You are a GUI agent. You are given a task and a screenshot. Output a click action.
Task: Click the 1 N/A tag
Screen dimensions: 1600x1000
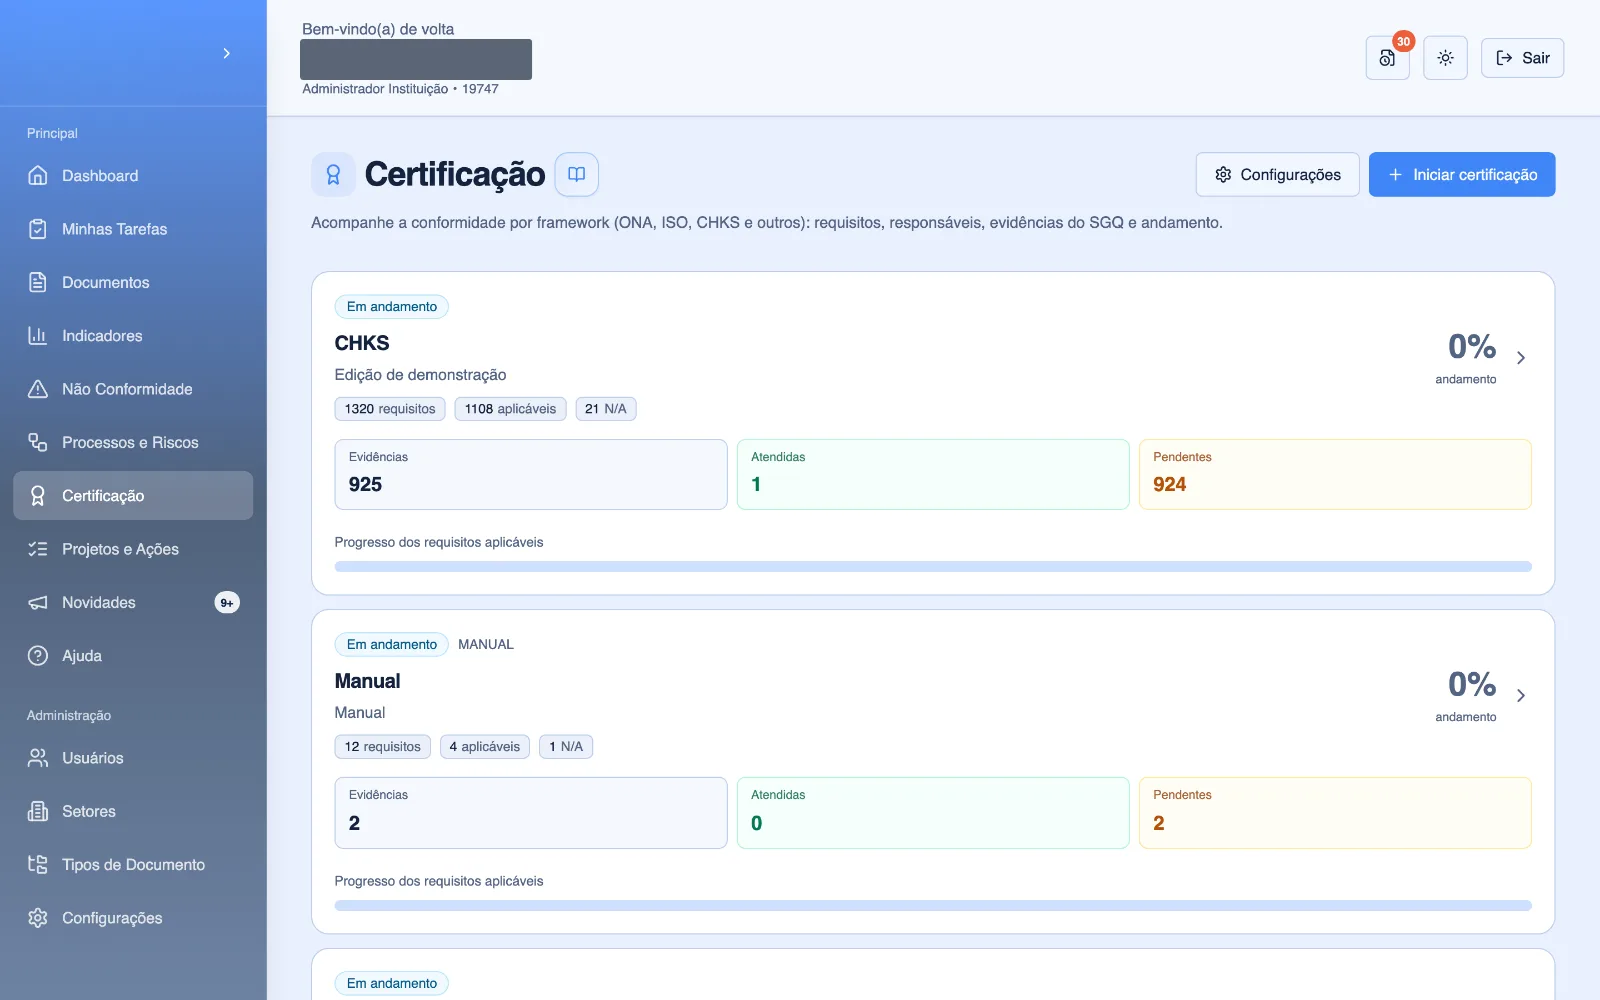pyautogui.click(x=566, y=747)
